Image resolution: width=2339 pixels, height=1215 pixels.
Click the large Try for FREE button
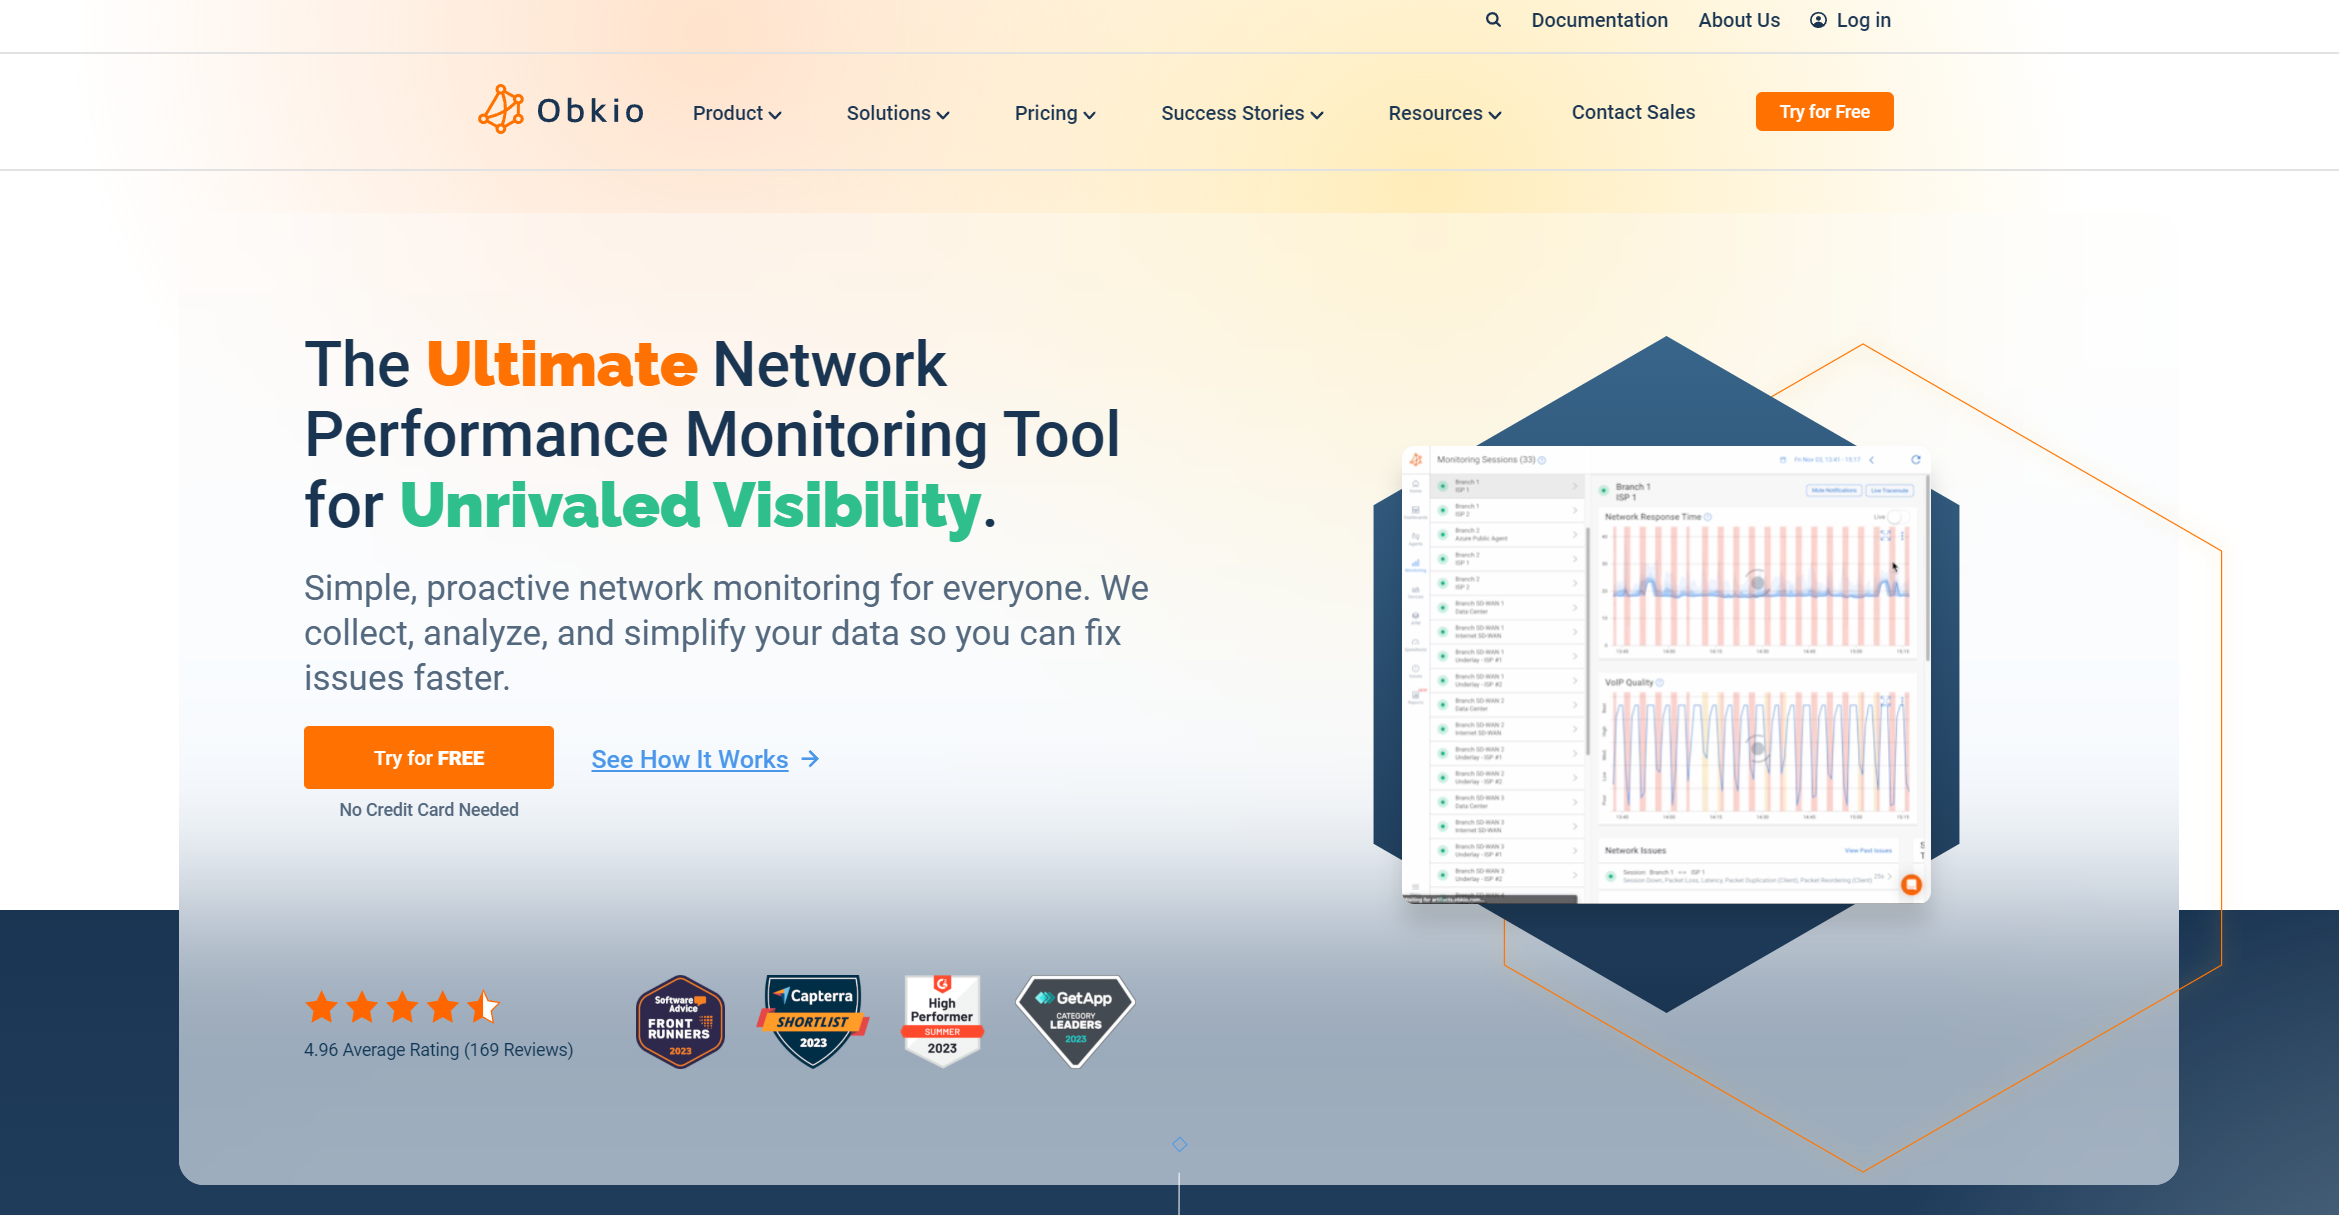[x=429, y=757]
